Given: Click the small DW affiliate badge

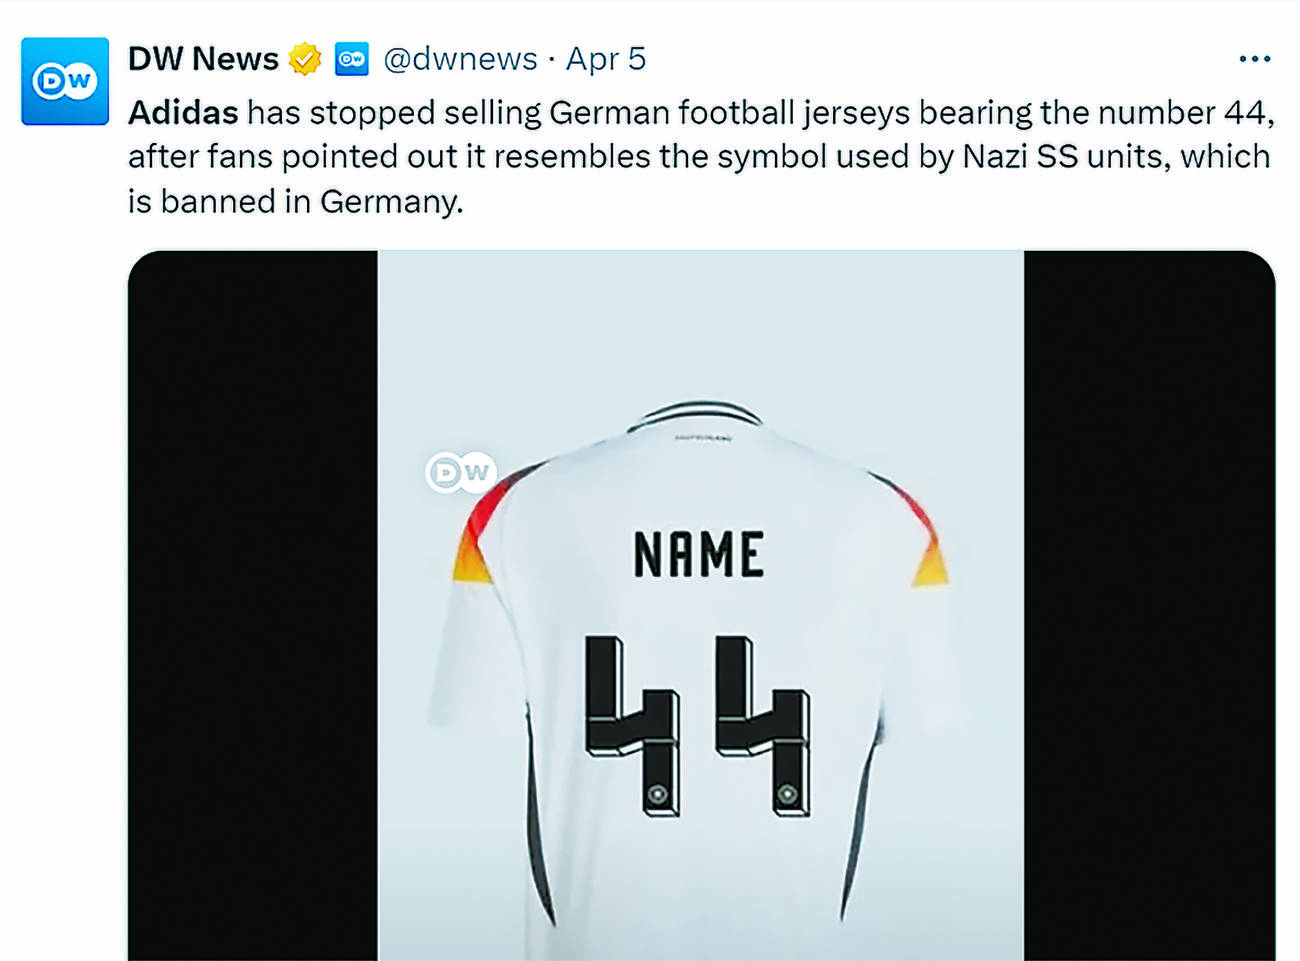Looking at the screenshot, I should tap(351, 58).
